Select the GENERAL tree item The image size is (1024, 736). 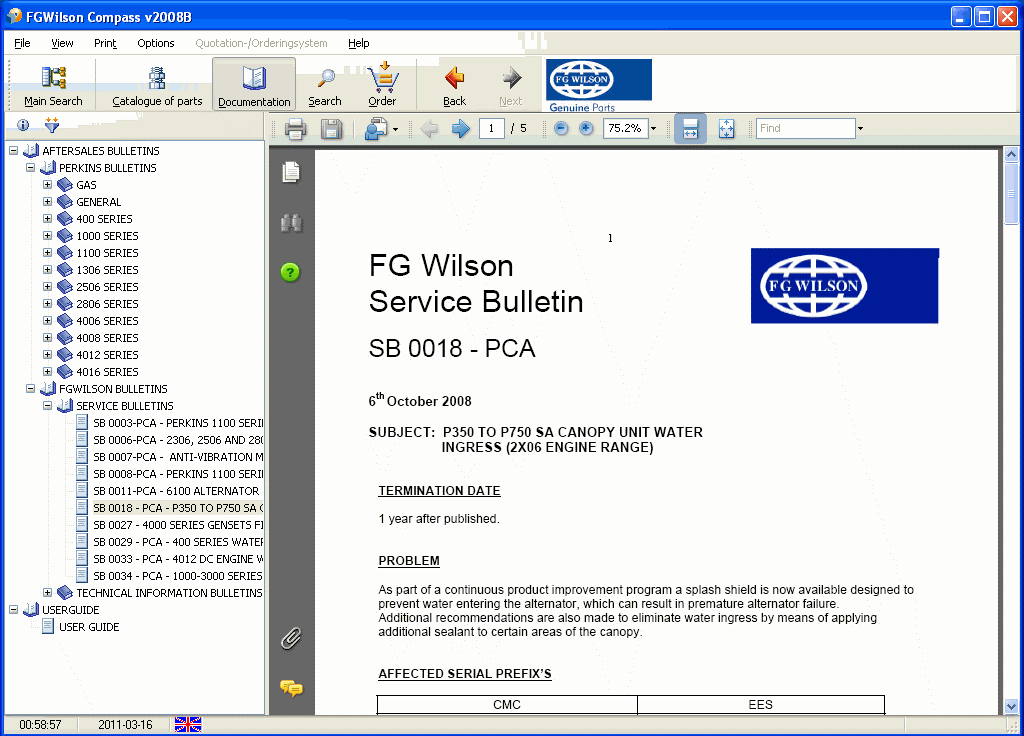tap(99, 202)
